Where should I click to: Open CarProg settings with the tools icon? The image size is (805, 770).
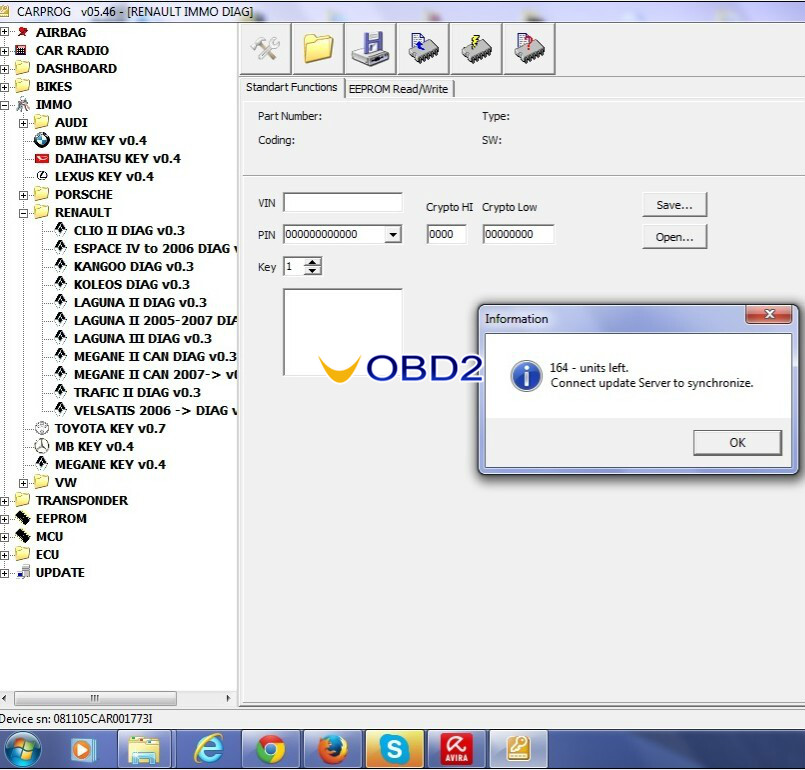[x=263, y=47]
